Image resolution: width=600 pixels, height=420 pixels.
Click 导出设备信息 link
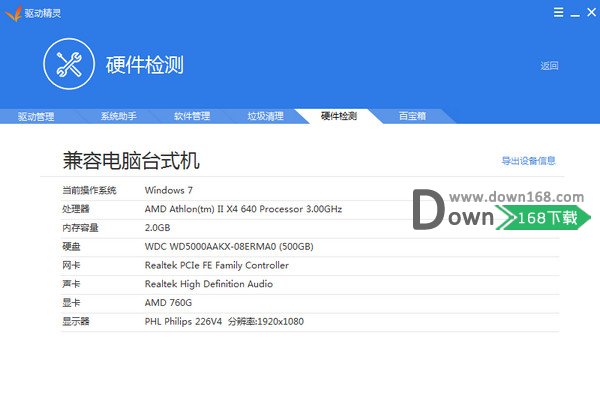pos(528,161)
